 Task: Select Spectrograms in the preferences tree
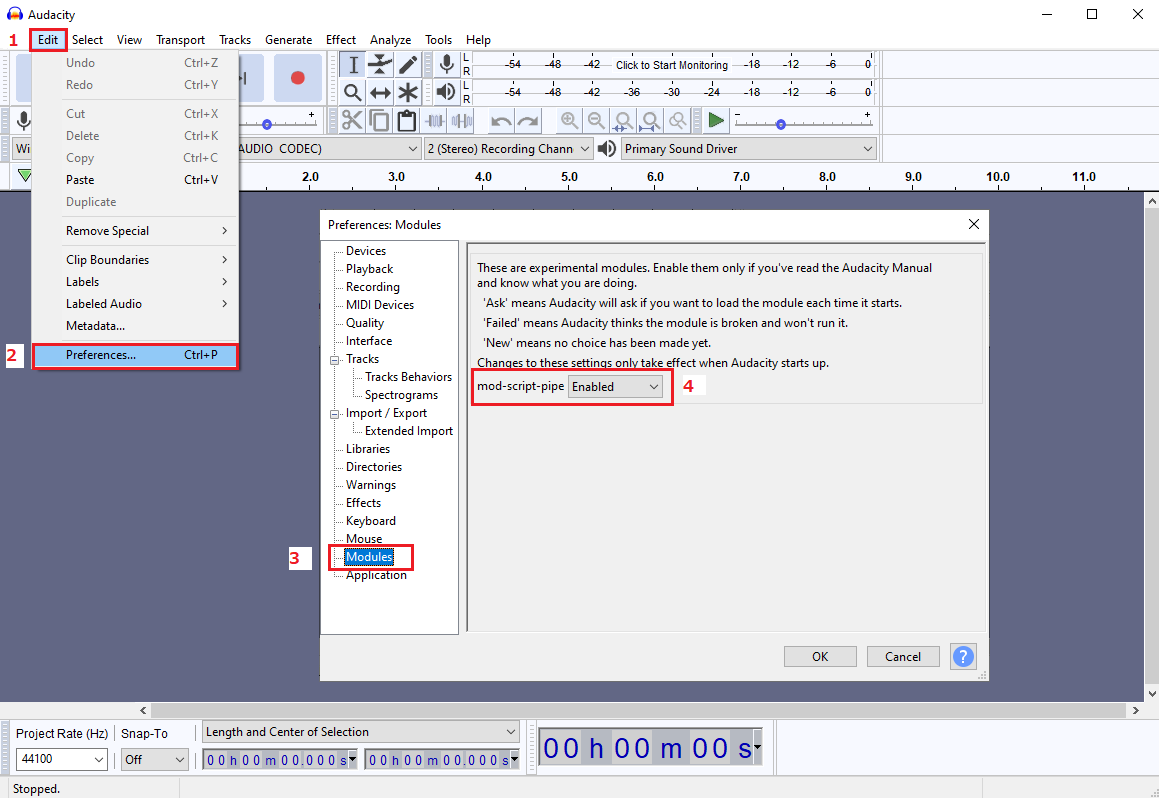[x=401, y=395]
